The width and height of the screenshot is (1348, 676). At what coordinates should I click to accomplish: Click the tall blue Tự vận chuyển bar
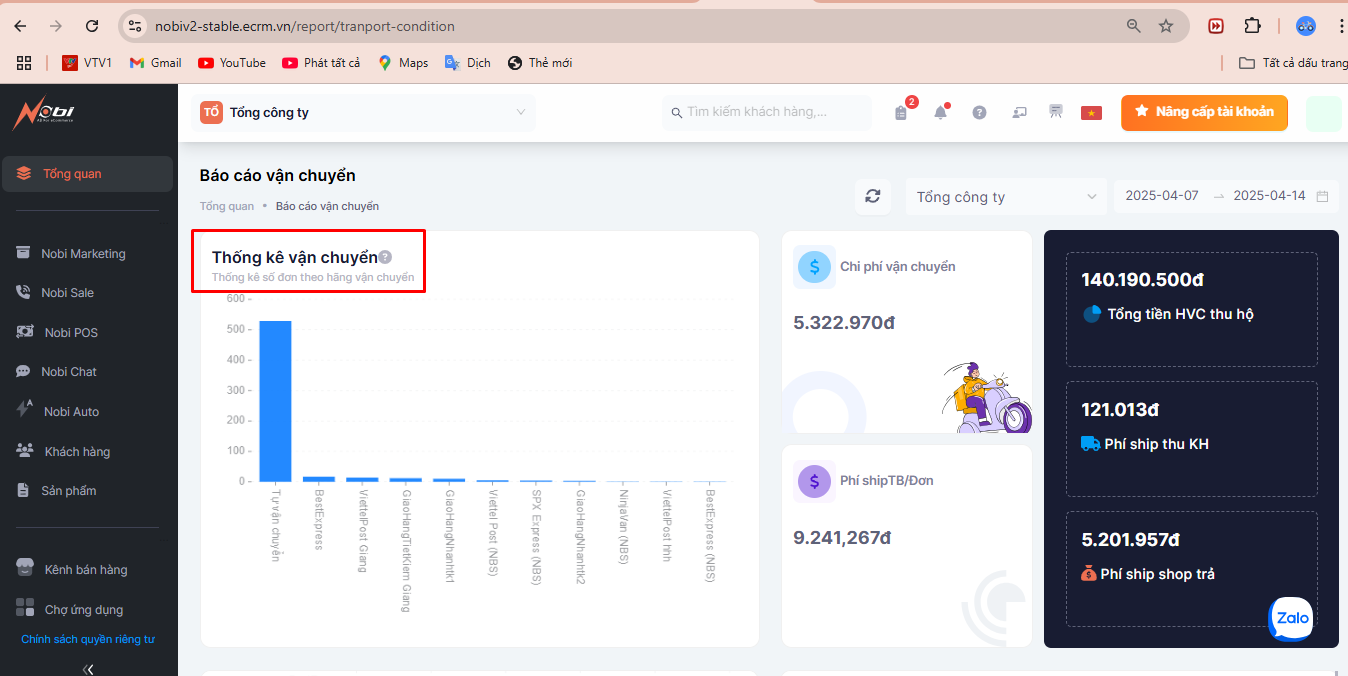(275, 401)
